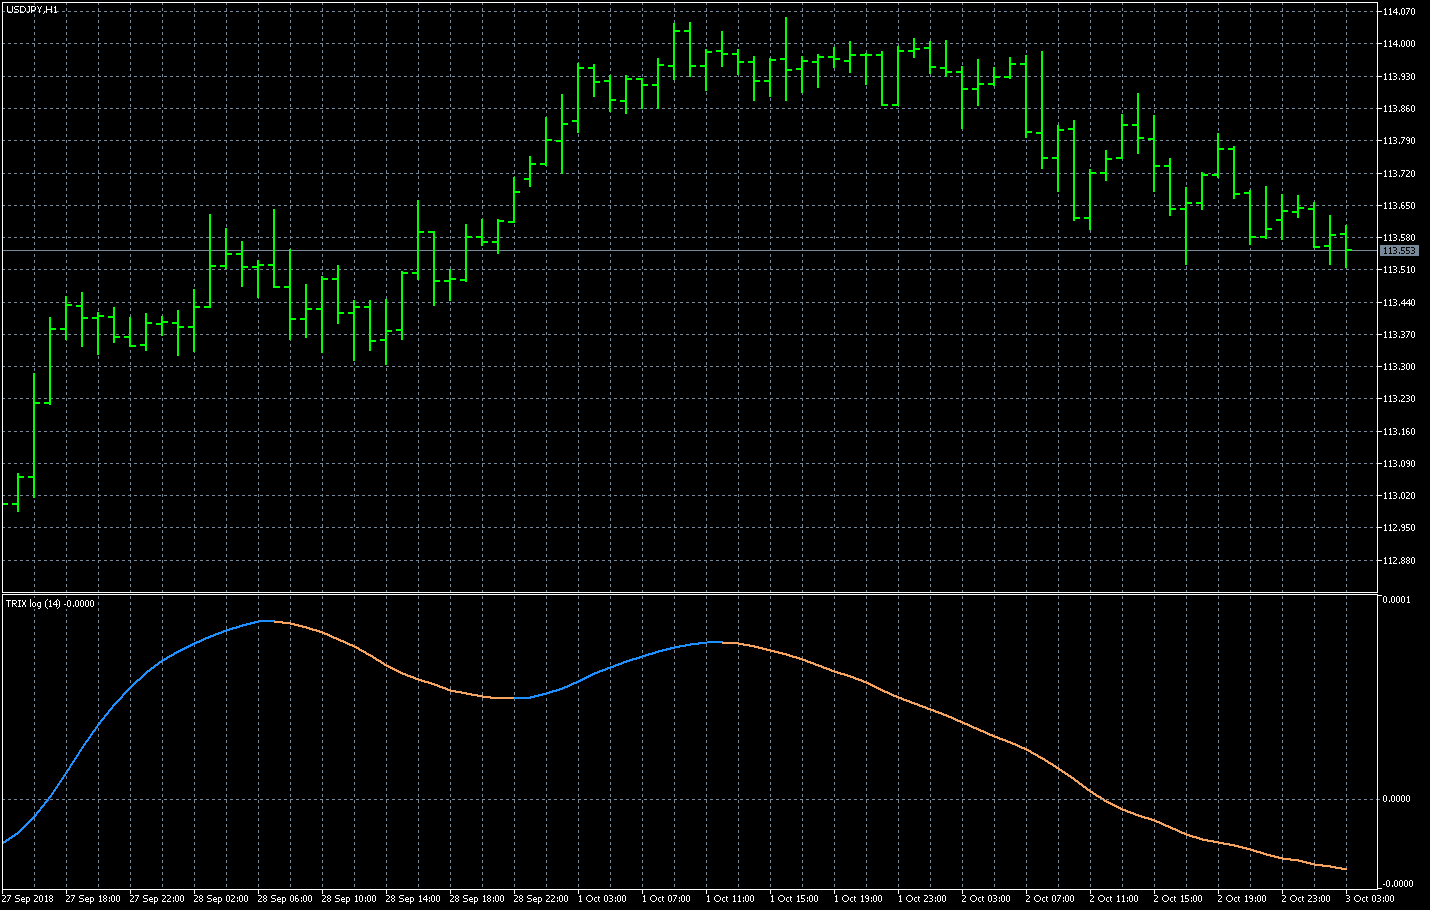Click the 112.880 price scale label
1430x910 pixels.
coord(1398,561)
